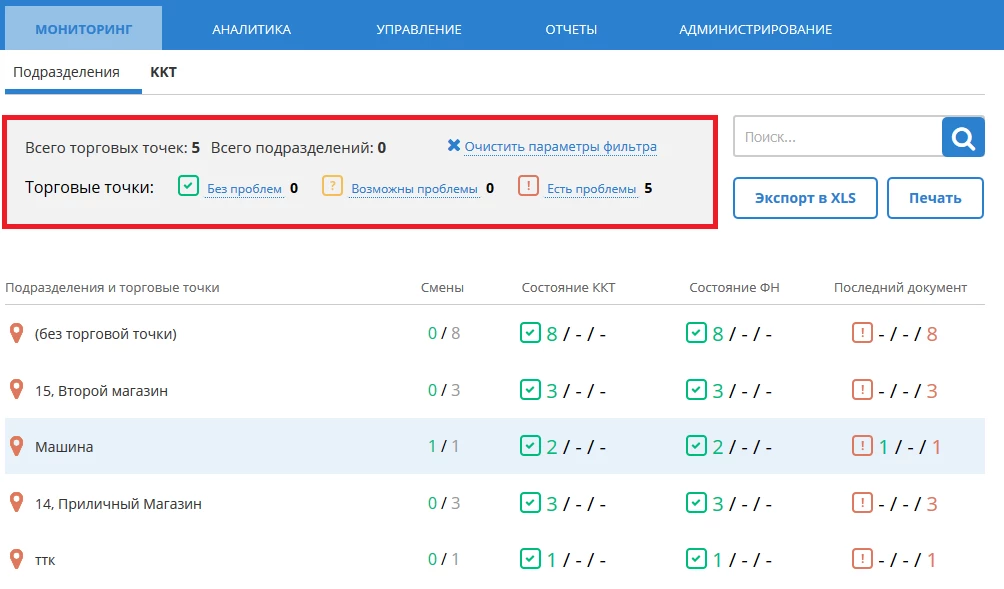This screenshot has height=589, width=1004.
Task: Select the Подразделения tab
Action: (x=66, y=72)
